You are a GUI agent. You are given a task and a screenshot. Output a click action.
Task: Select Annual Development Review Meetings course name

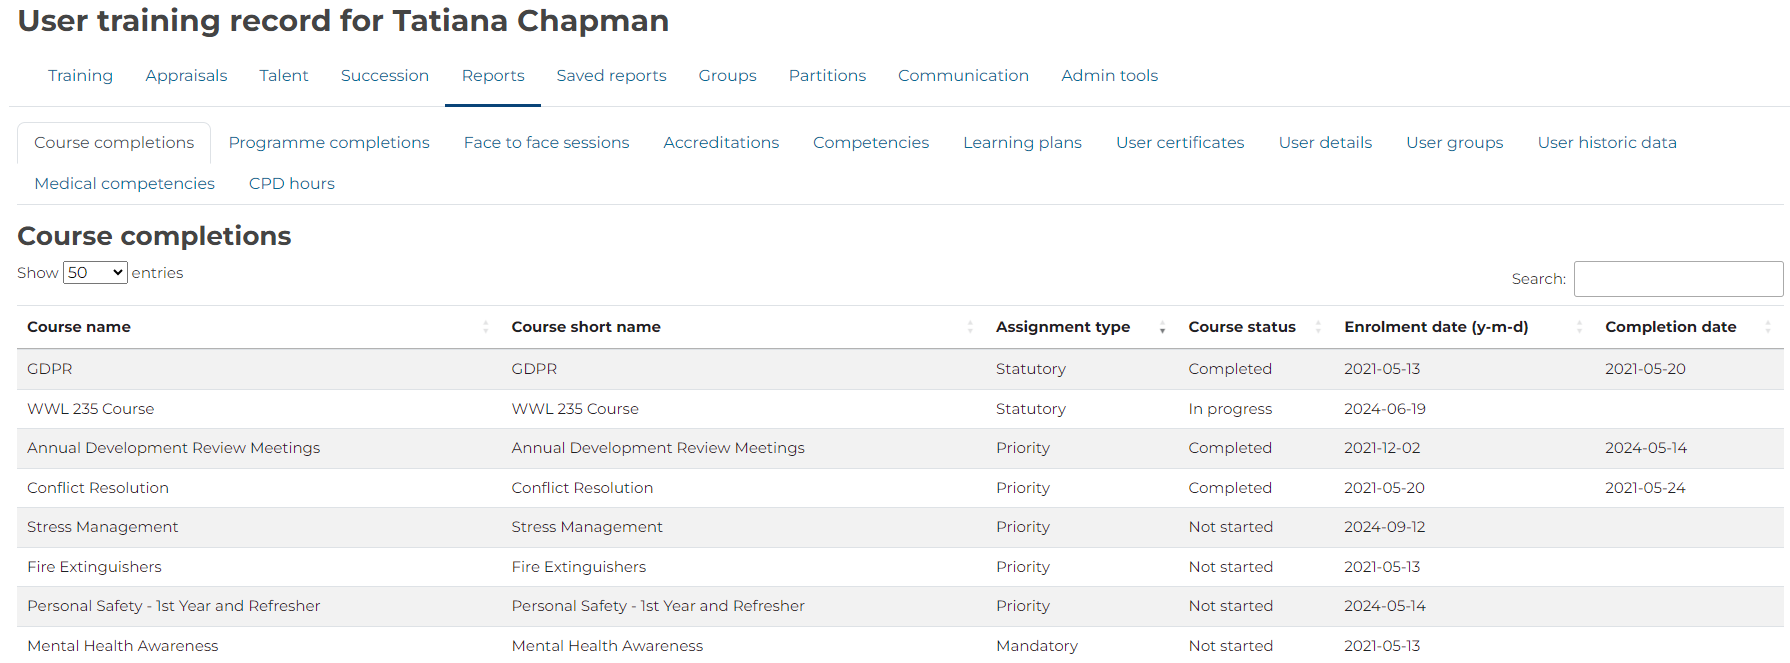click(x=173, y=448)
